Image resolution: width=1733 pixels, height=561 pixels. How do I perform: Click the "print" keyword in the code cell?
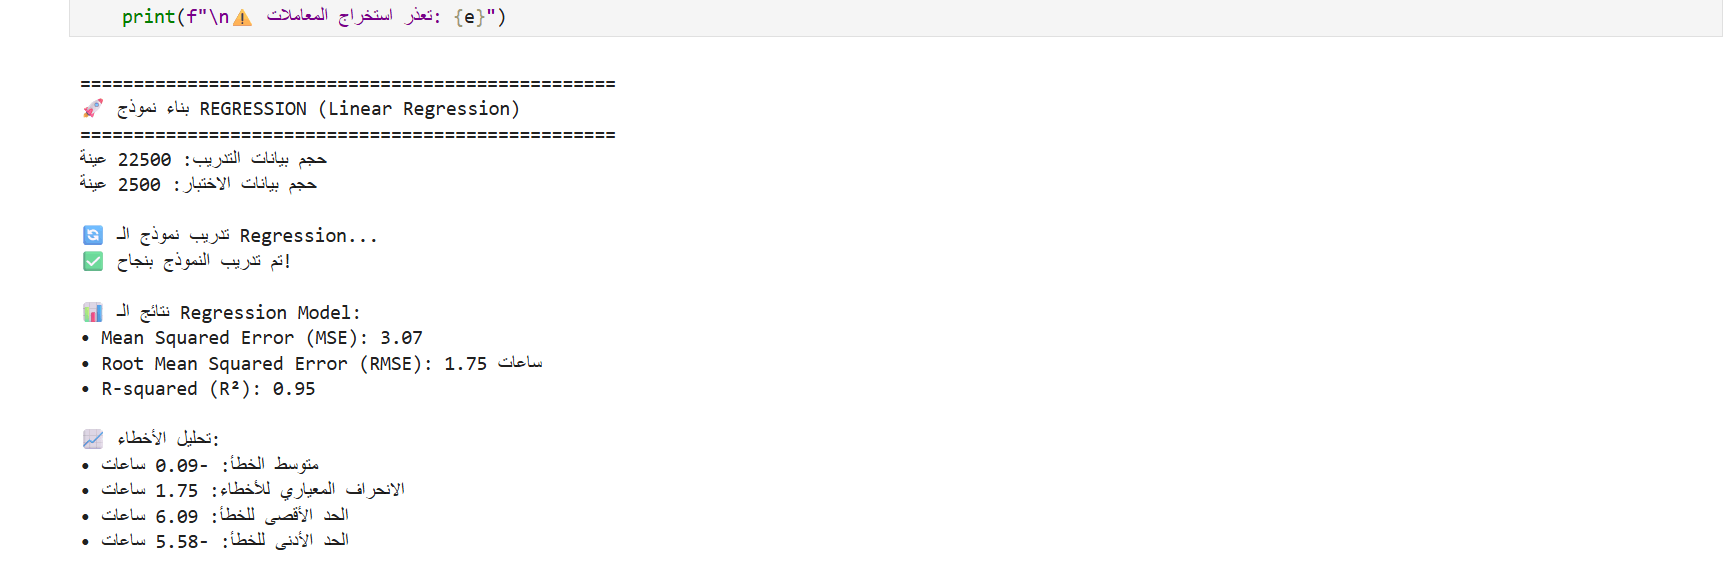point(148,17)
